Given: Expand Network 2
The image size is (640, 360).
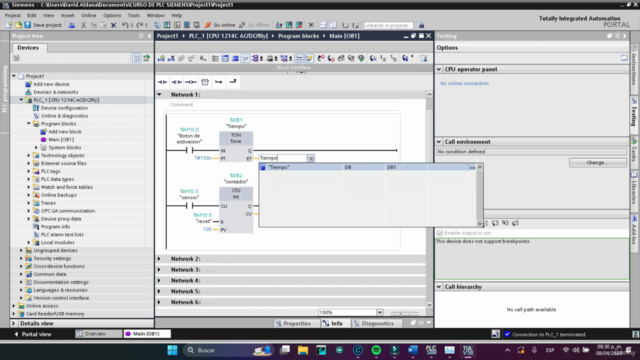Looking at the screenshot, I should pyautogui.click(x=160, y=259).
